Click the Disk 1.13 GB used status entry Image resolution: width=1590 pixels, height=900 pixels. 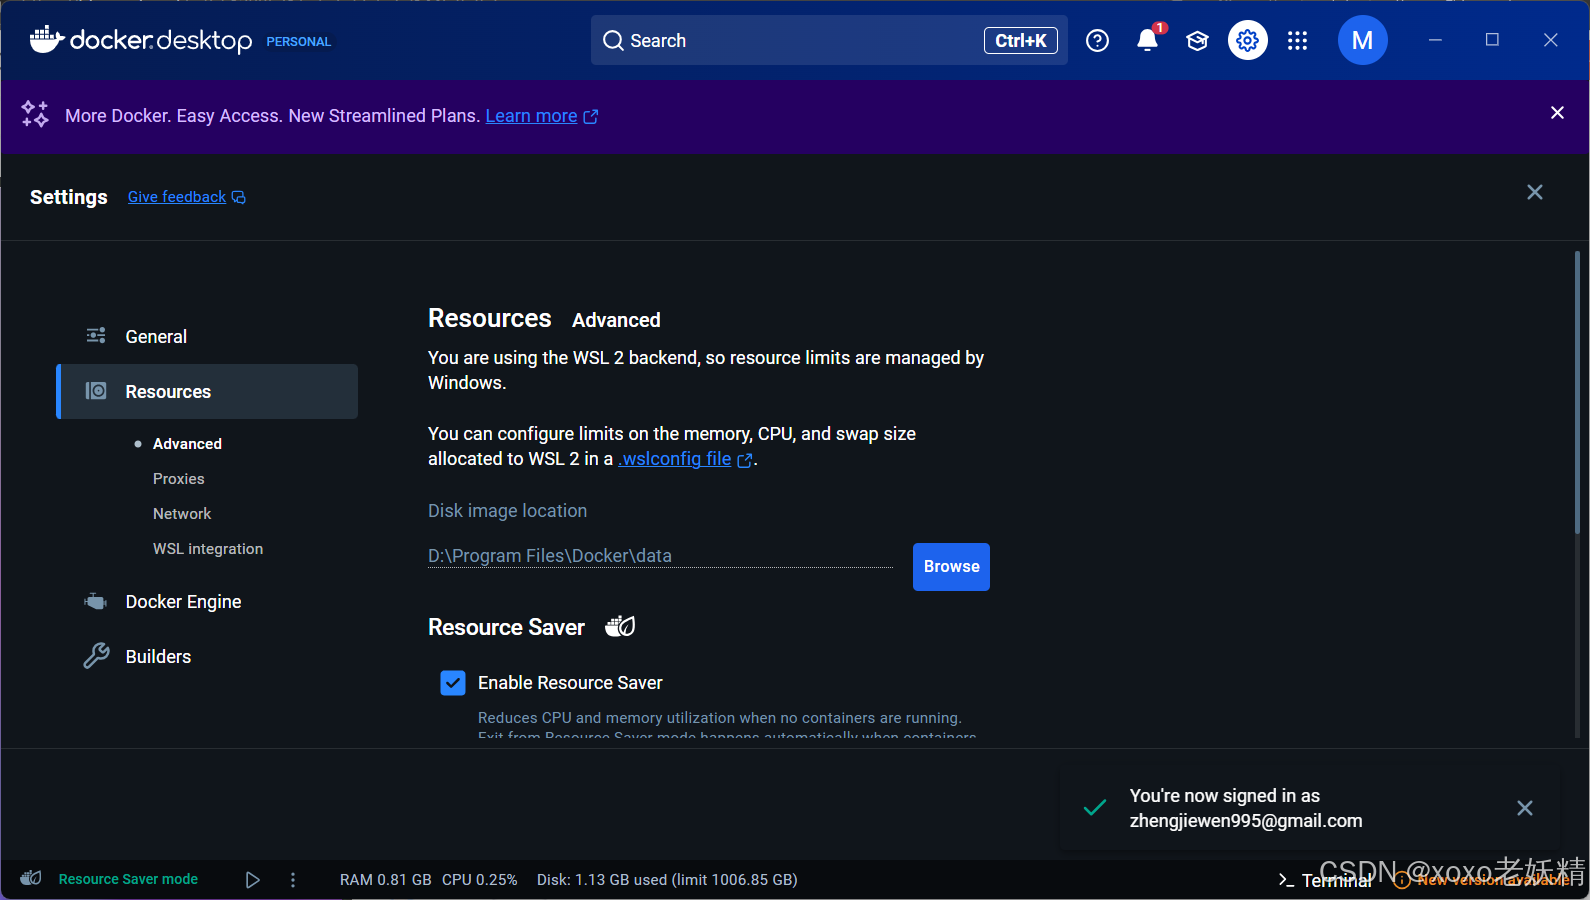point(667,880)
